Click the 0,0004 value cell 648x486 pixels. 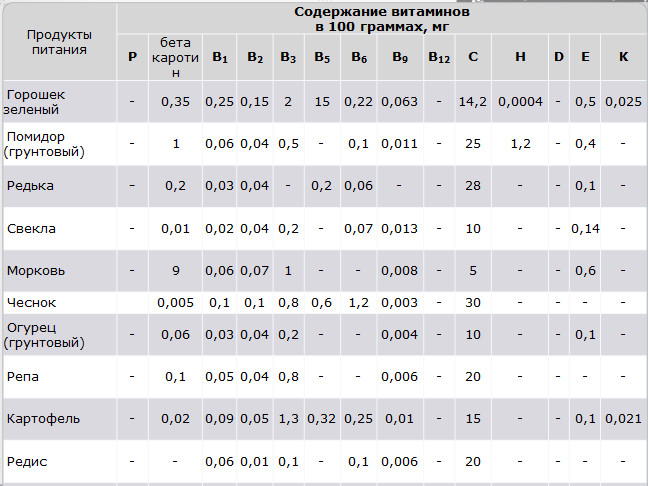click(x=520, y=101)
